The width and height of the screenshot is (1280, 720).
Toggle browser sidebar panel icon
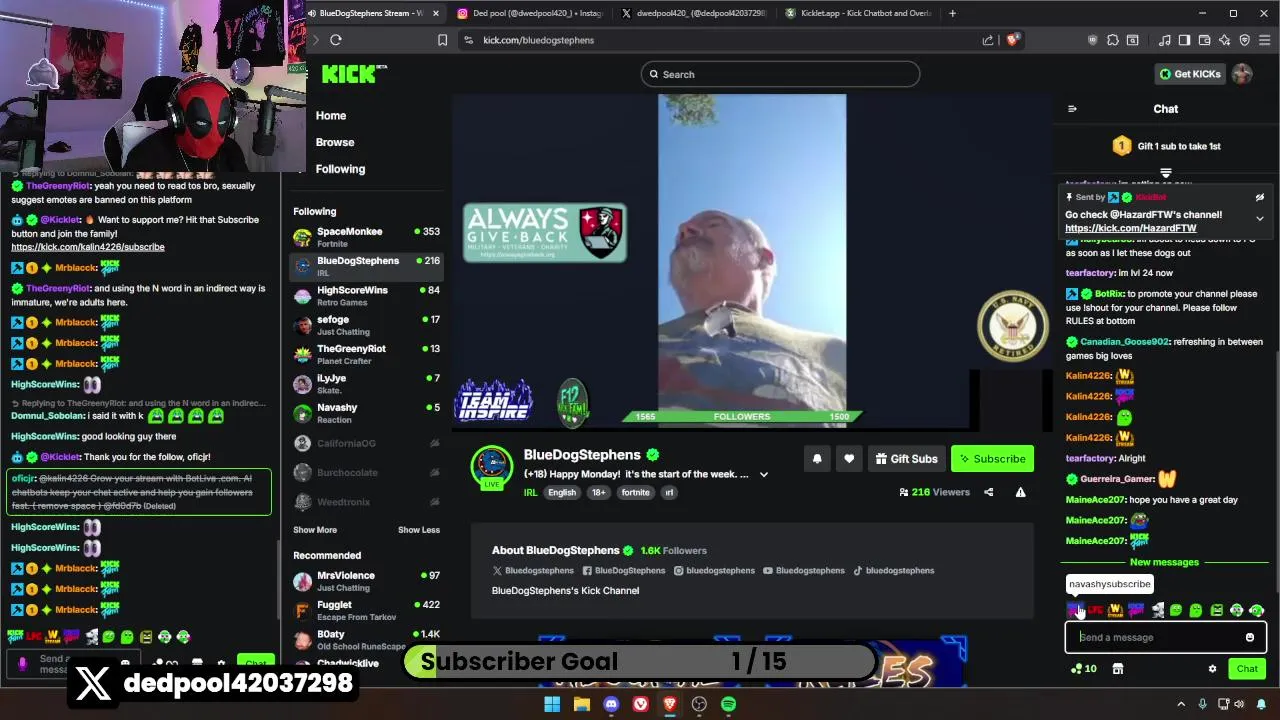[1184, 40]
